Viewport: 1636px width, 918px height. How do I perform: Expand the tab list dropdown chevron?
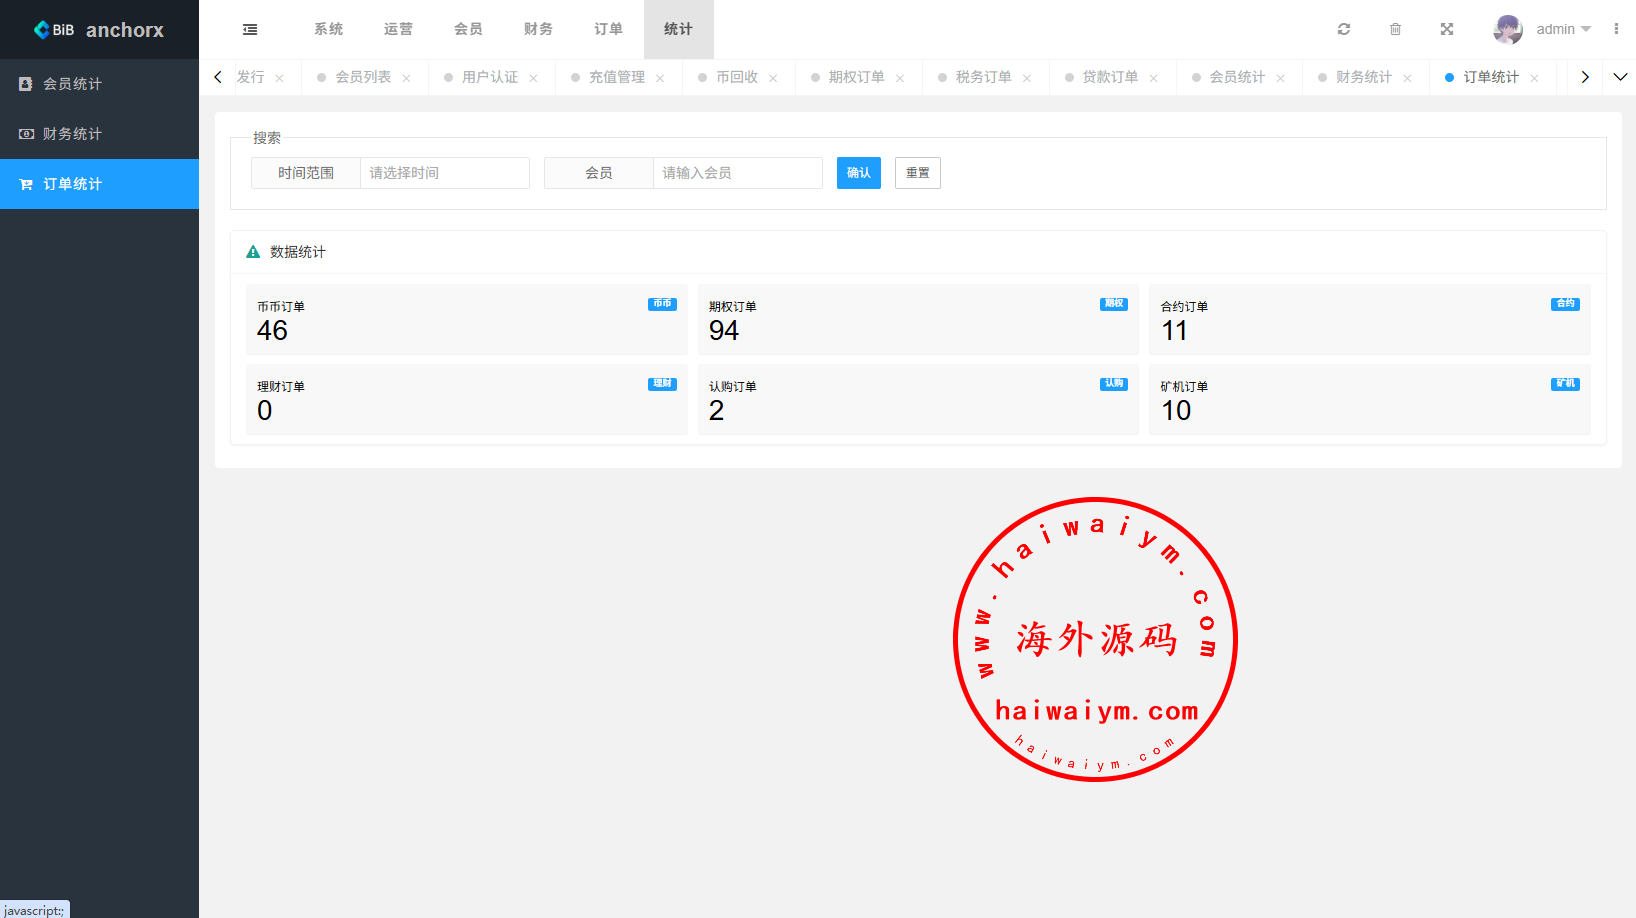1620,77
